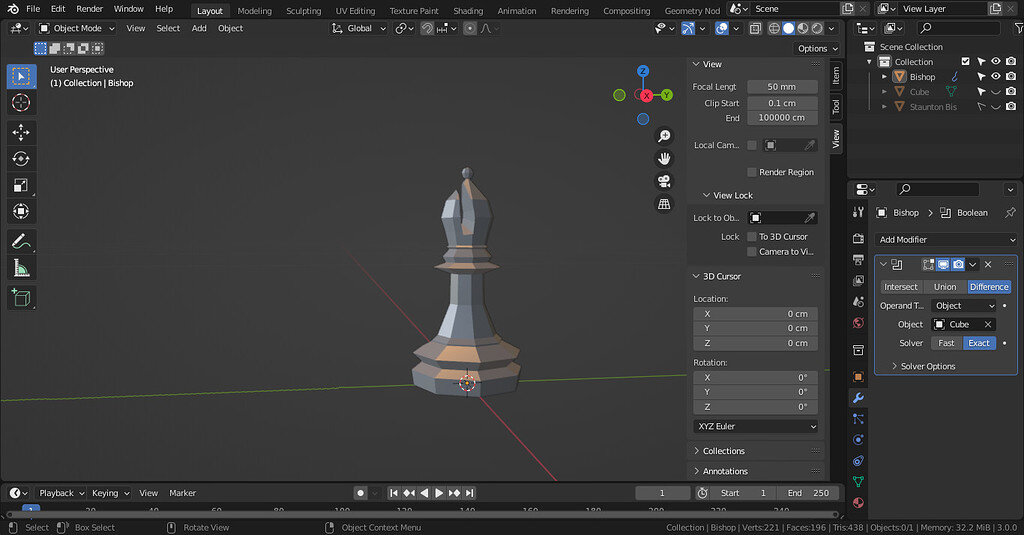Hide the Bishop object in the outliner
1024x535 pixels.
point(995,76)
